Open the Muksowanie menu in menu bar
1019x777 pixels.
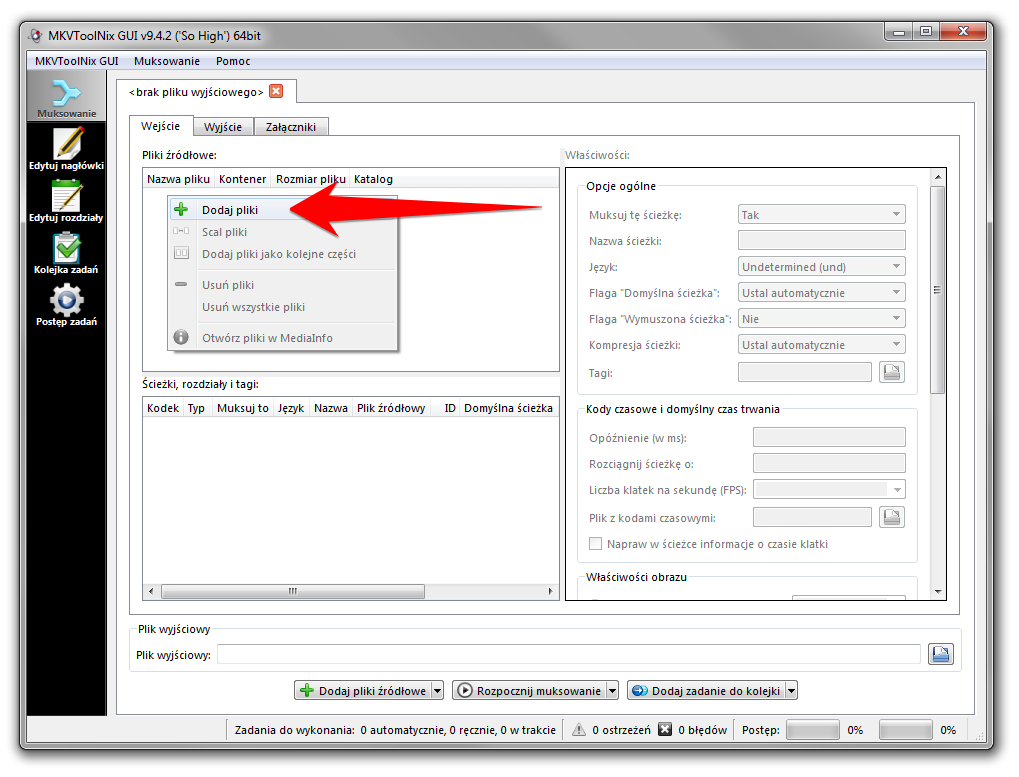(167, 61)
